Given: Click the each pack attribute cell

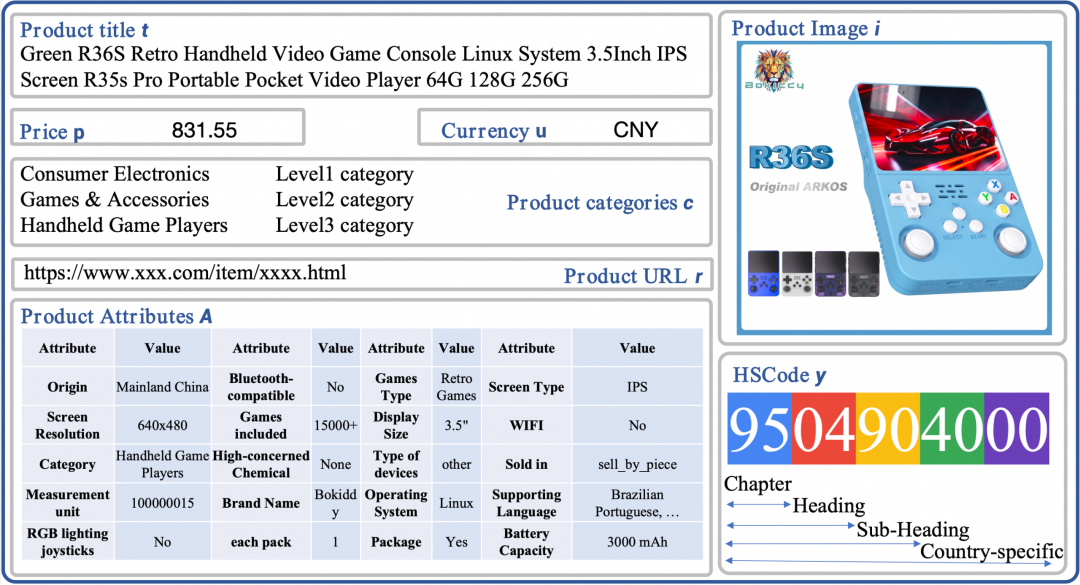Looking at the screenshot, I should tap(261, 542).
